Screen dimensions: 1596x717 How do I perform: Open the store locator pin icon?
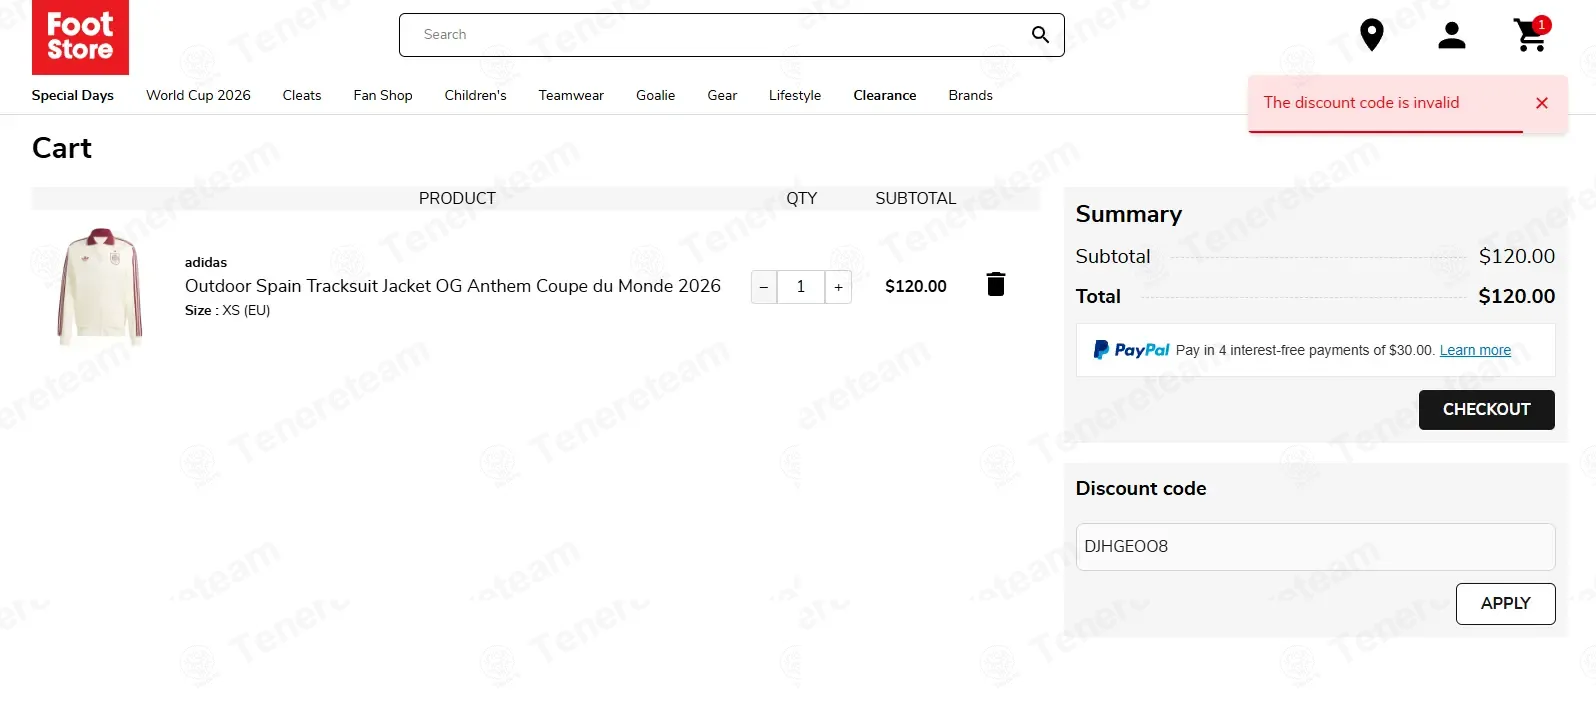(1372, 35)
